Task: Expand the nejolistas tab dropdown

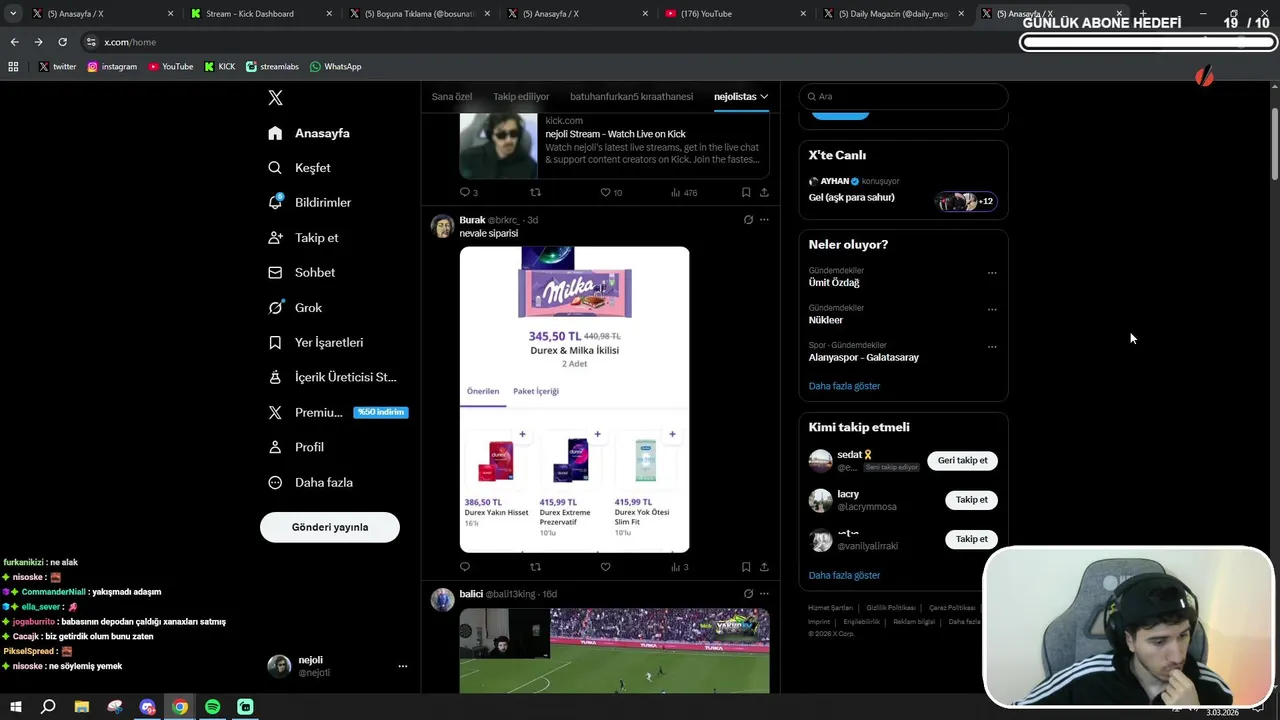Action: point(764,96)
